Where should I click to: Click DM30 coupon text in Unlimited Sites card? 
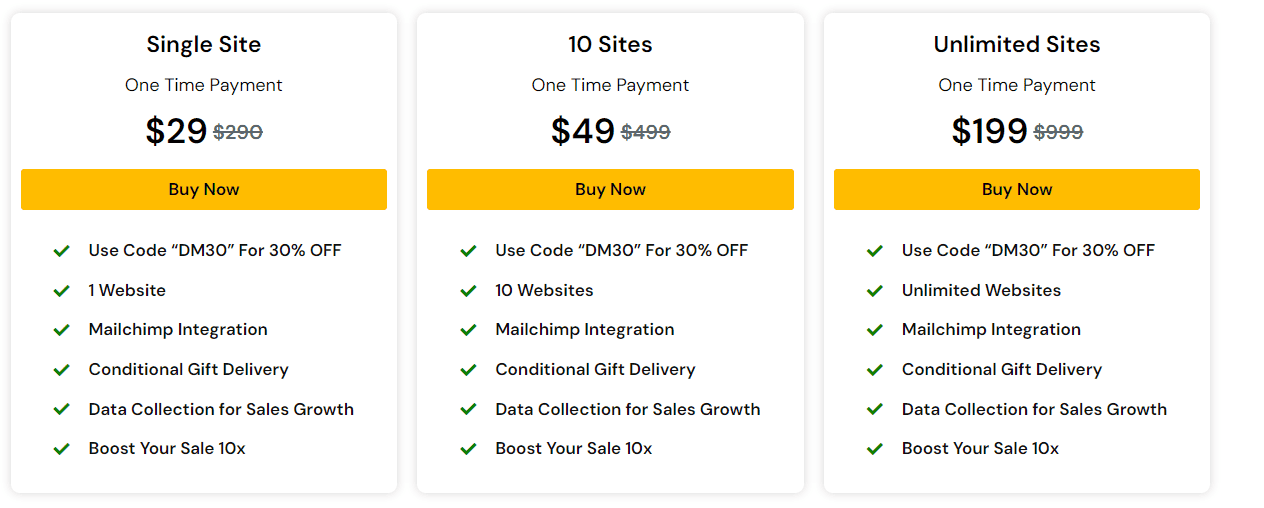coord(1028,250)
